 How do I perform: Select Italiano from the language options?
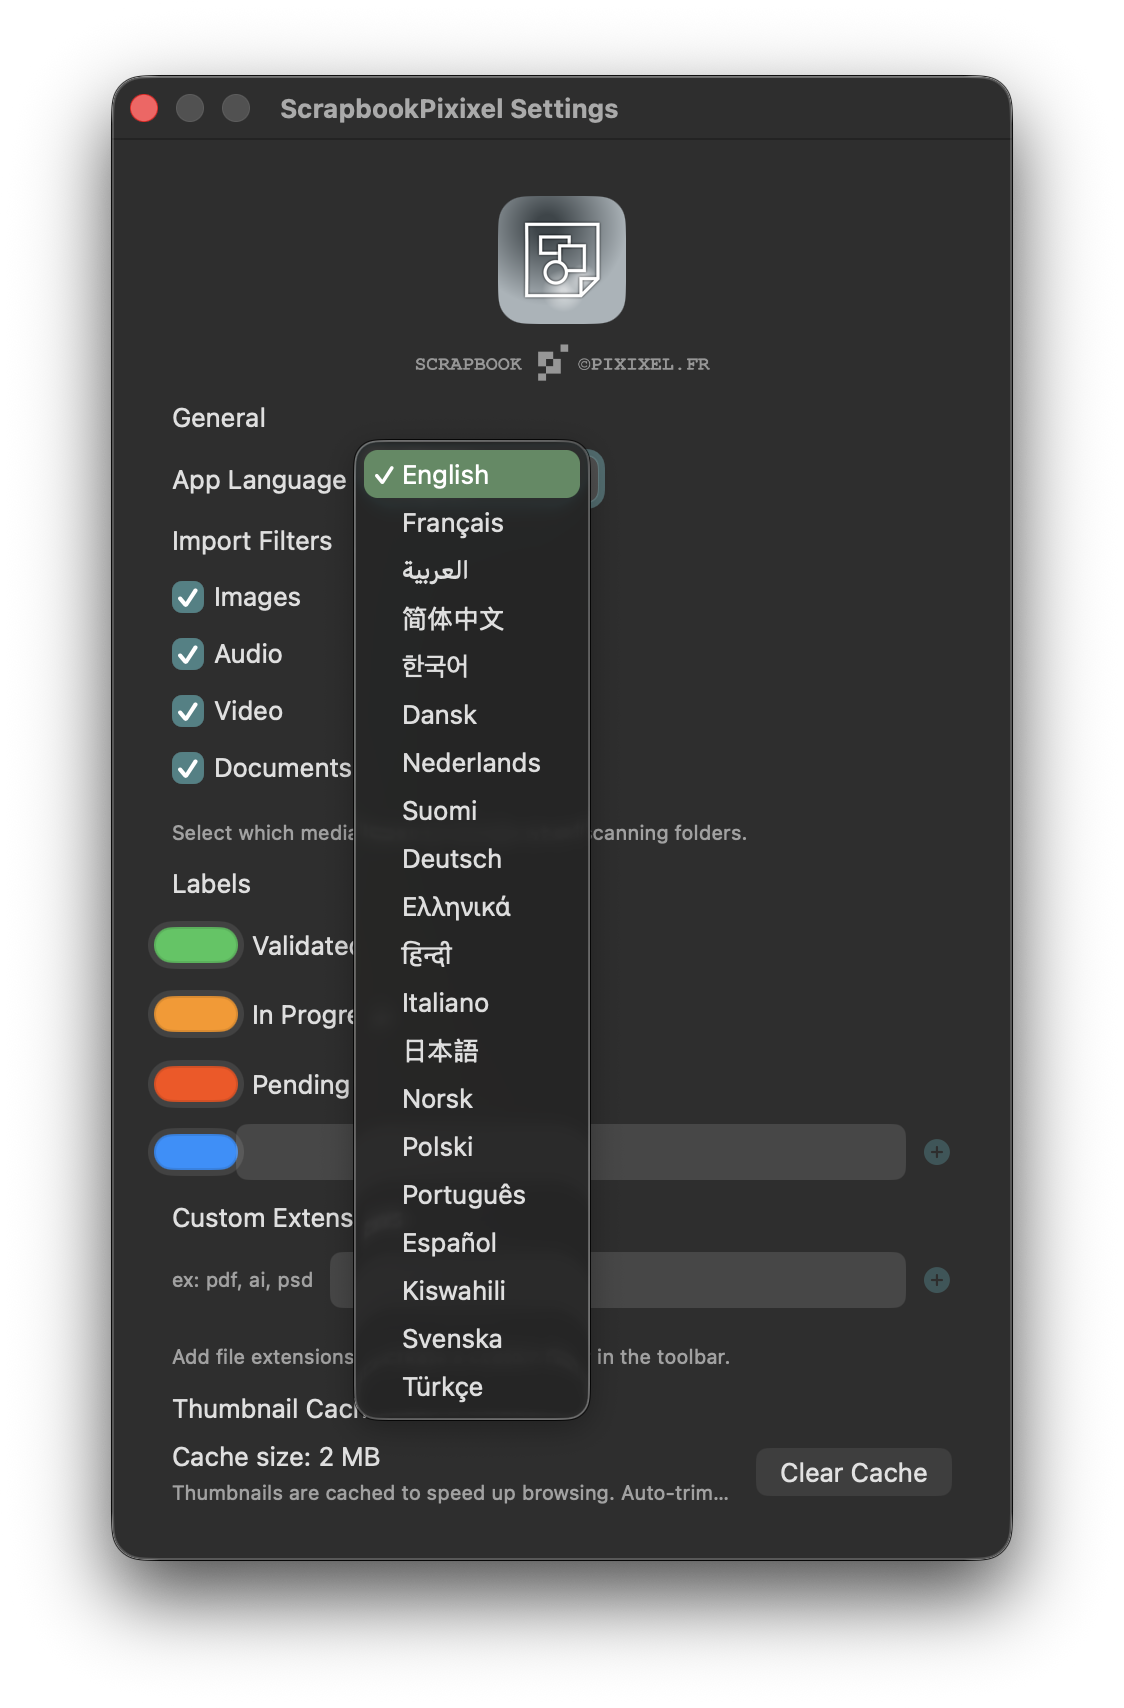tap(445, 1003)
